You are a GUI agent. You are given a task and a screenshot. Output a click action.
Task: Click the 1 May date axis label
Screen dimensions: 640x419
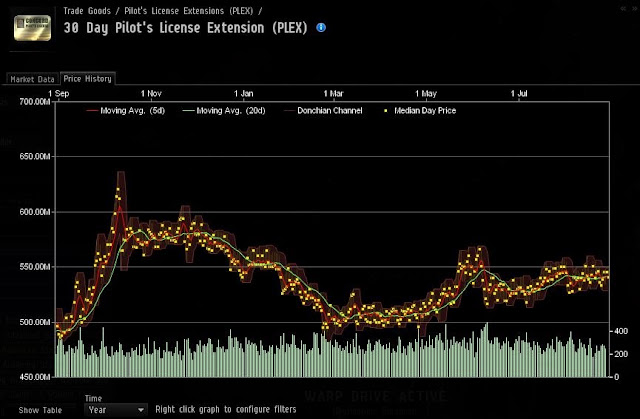pyautogui.click(x=426, y=93)
